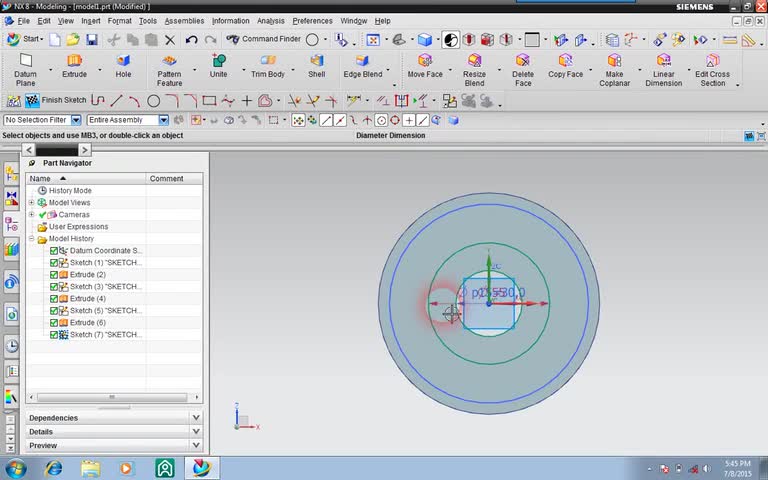Open Internet Explorer from the taskbar
768x480 pixels.
click(x=53, y=468)
